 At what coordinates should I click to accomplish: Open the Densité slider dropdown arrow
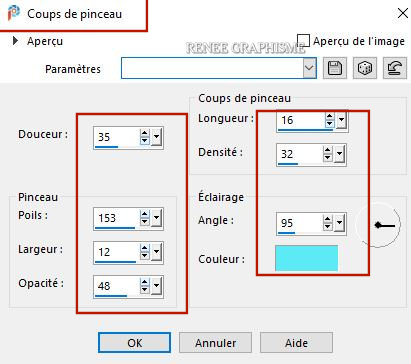coord(340,154)
